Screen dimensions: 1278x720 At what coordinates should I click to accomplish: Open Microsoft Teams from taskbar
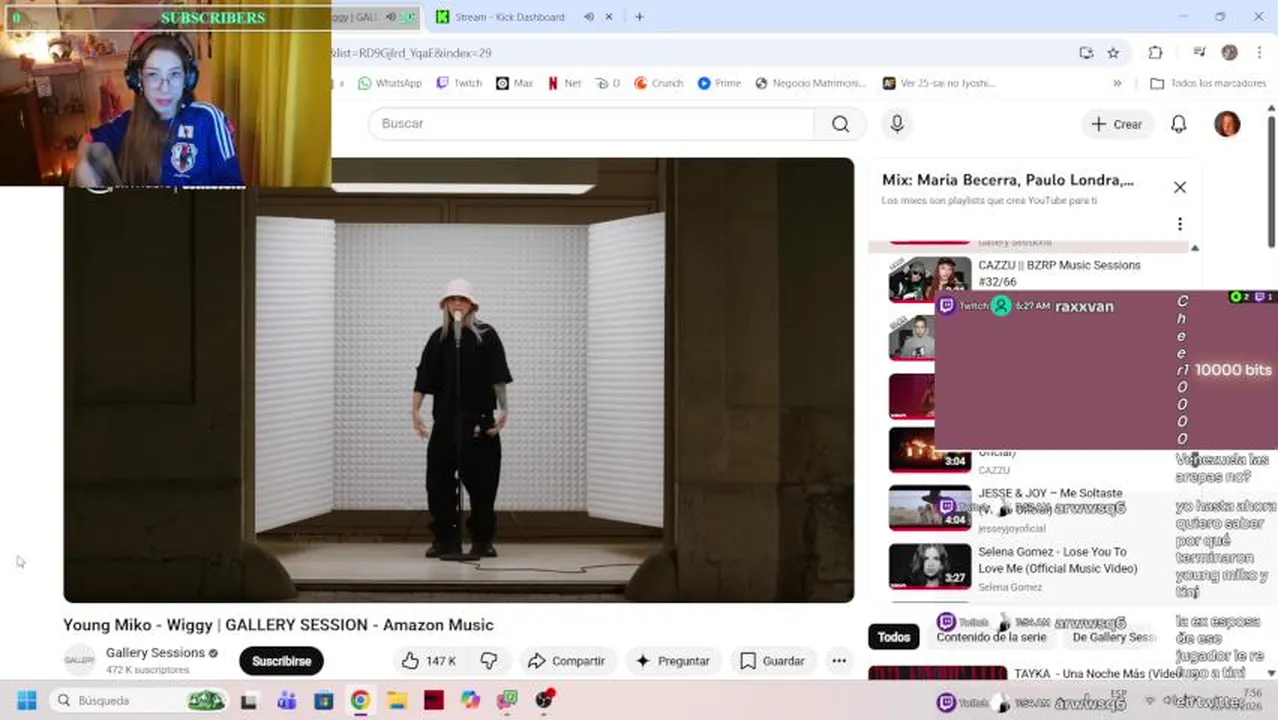point(287,700)
